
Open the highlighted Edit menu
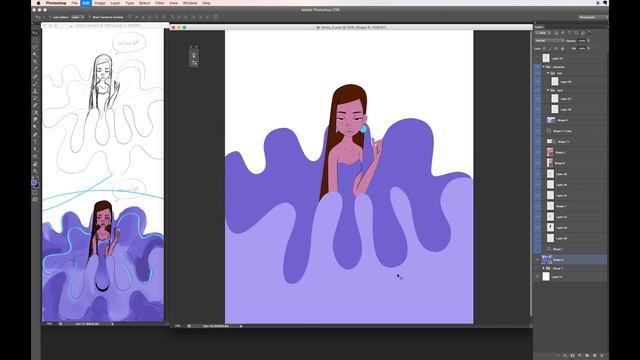click(86, 3)
